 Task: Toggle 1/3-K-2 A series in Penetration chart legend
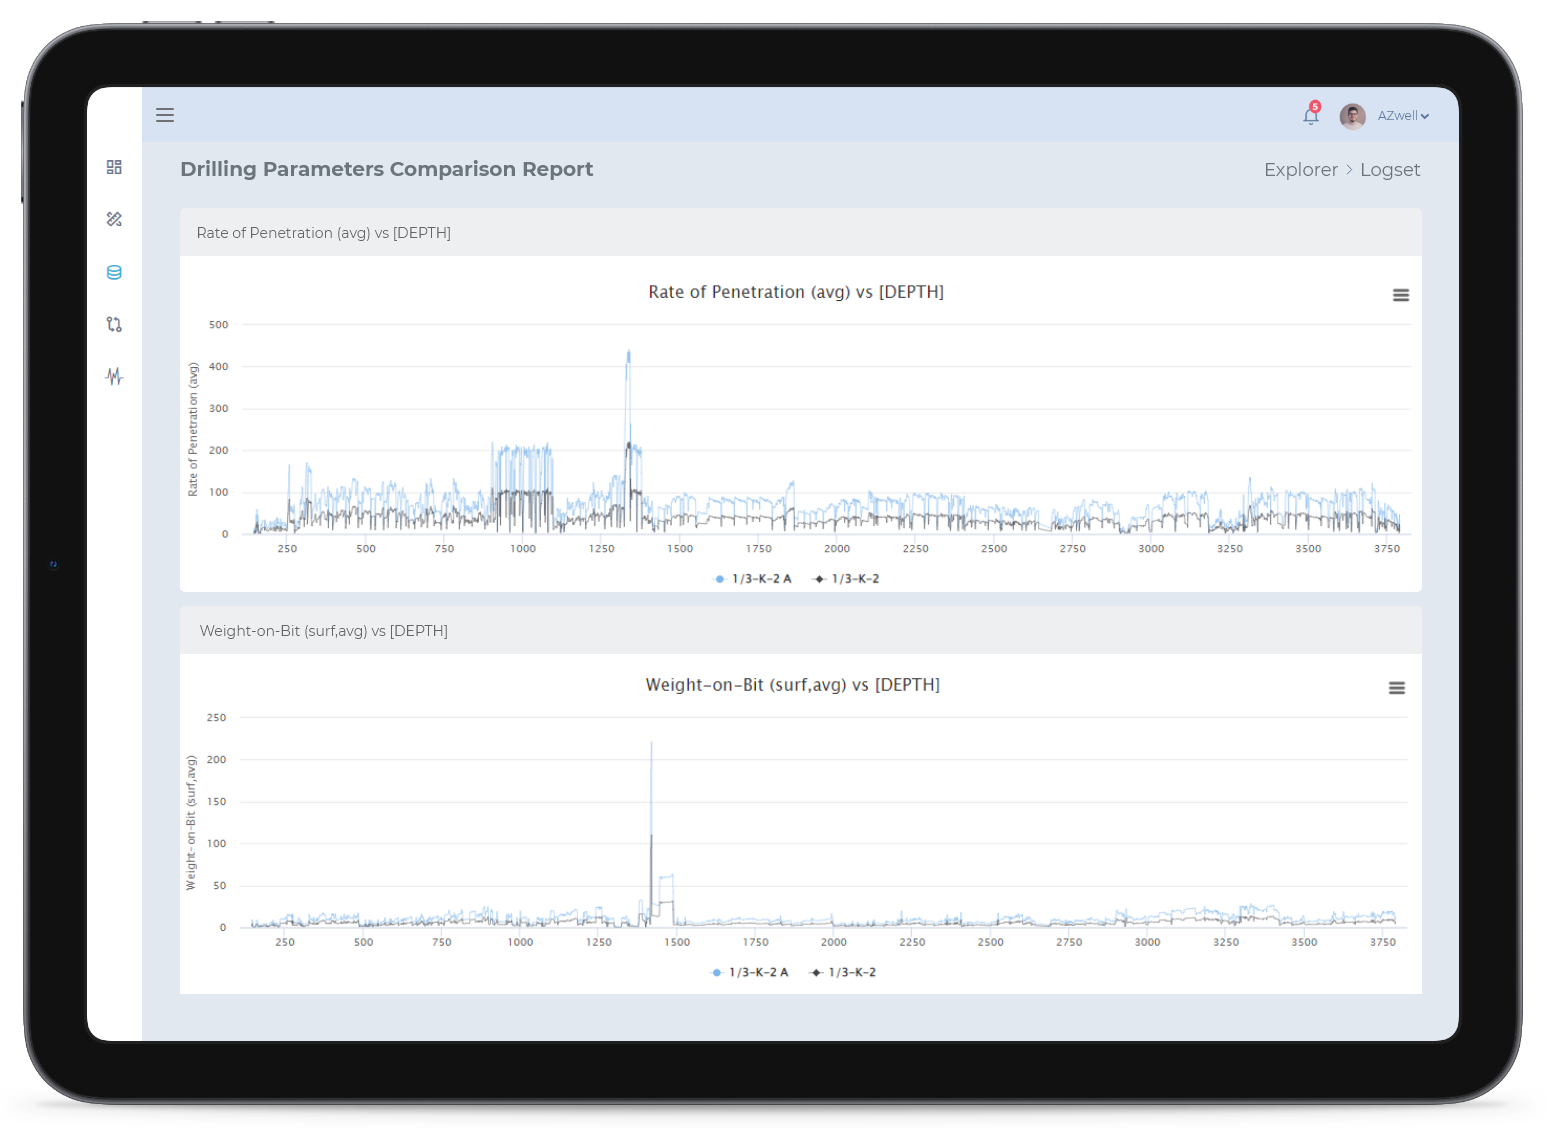coord(753,579)
